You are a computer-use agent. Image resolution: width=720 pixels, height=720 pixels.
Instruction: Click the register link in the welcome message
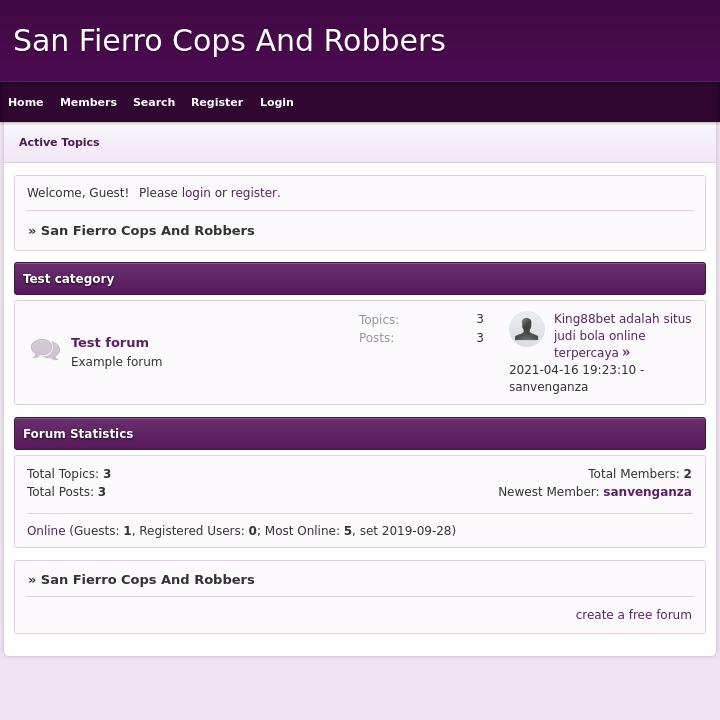(x=254, y=193)
